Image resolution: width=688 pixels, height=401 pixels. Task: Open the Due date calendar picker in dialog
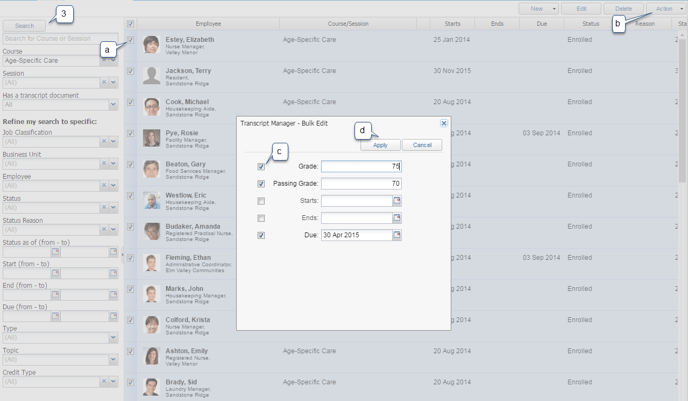coord(397,235)
